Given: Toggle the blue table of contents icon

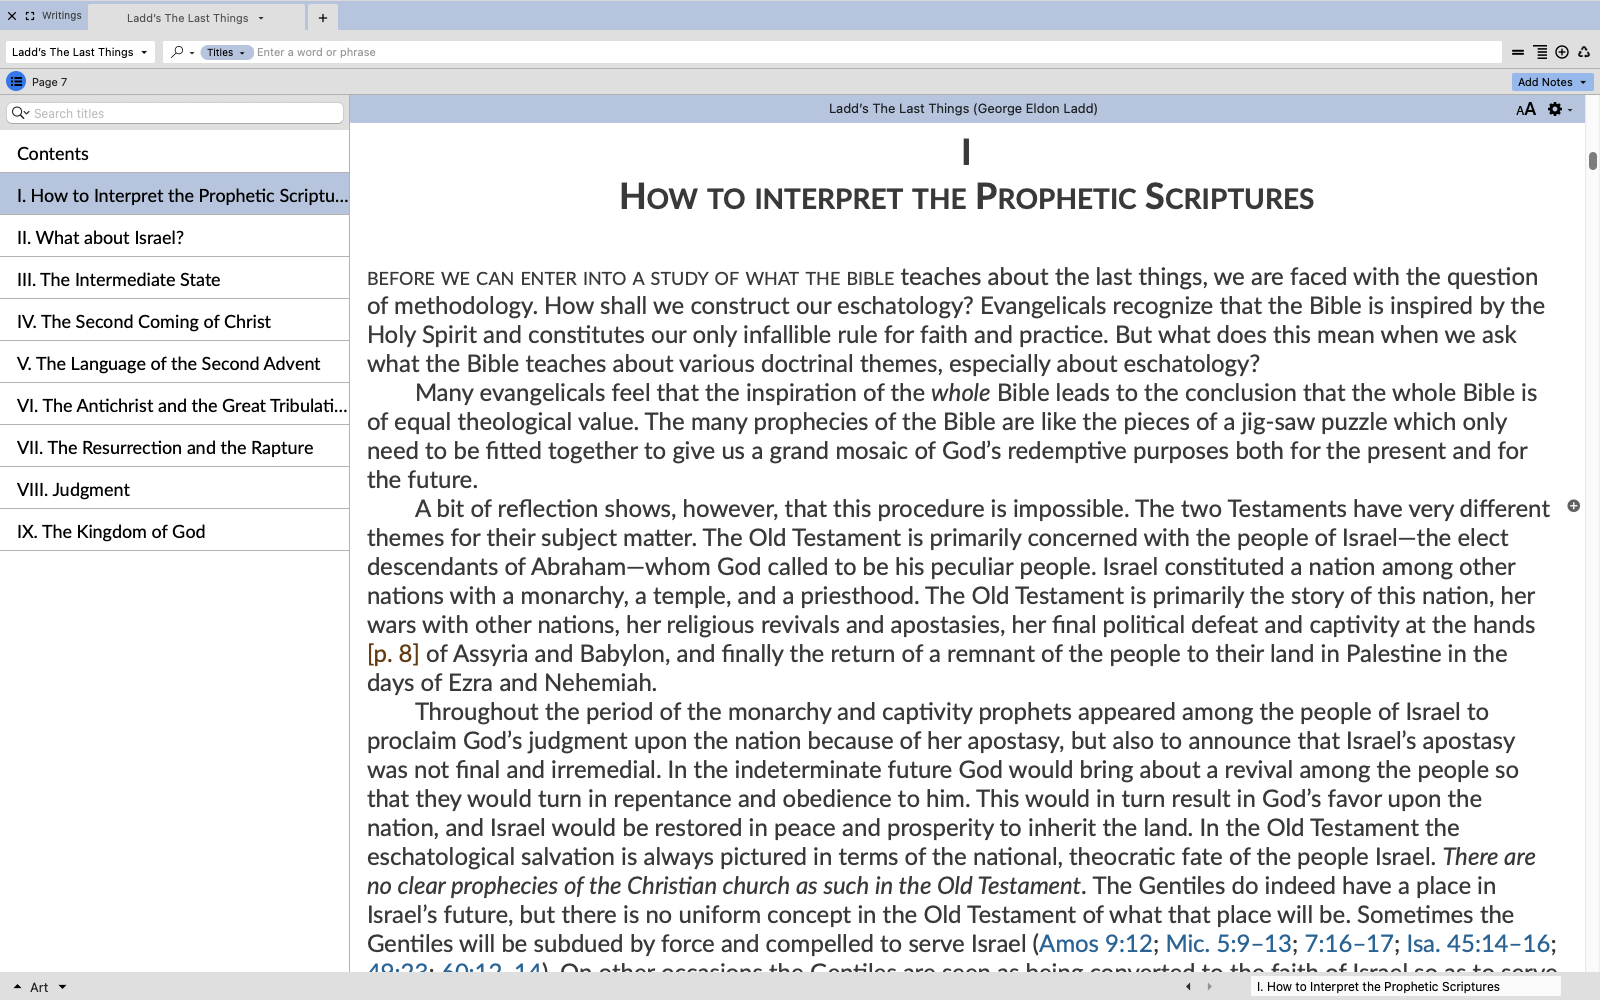Looking at the screenshot, I should [16, 82].
